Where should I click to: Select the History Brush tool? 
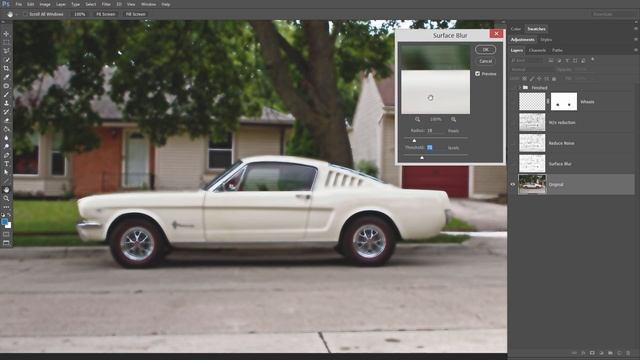tap(6, 111)
